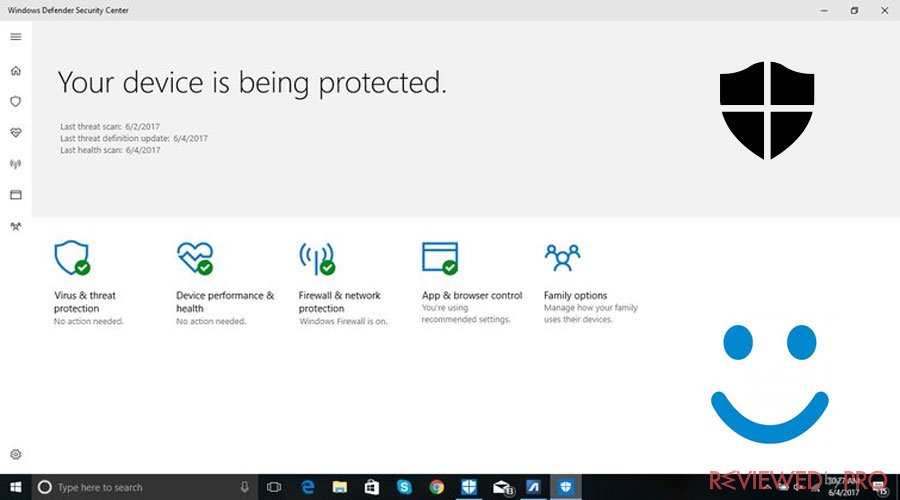Open the blue A-logo taskbar app

point(534,487)
